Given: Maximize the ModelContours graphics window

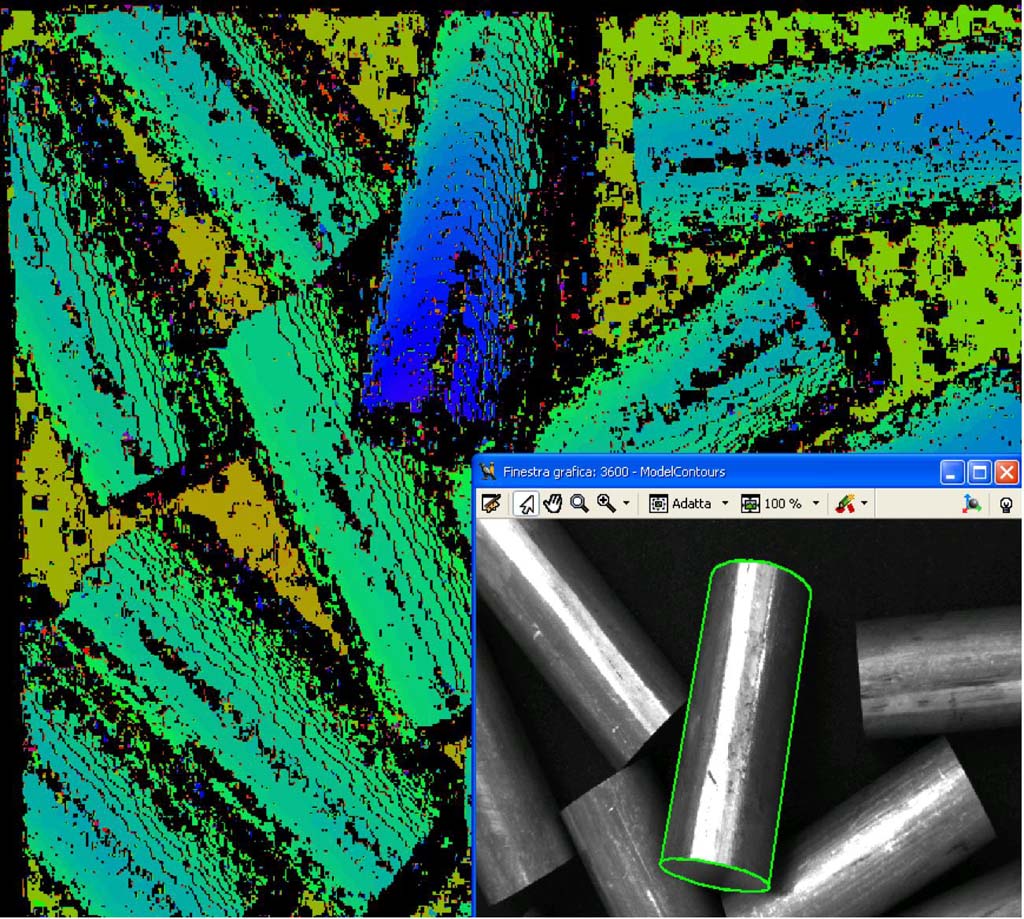Looking at the screenshot, I should 980,472.
